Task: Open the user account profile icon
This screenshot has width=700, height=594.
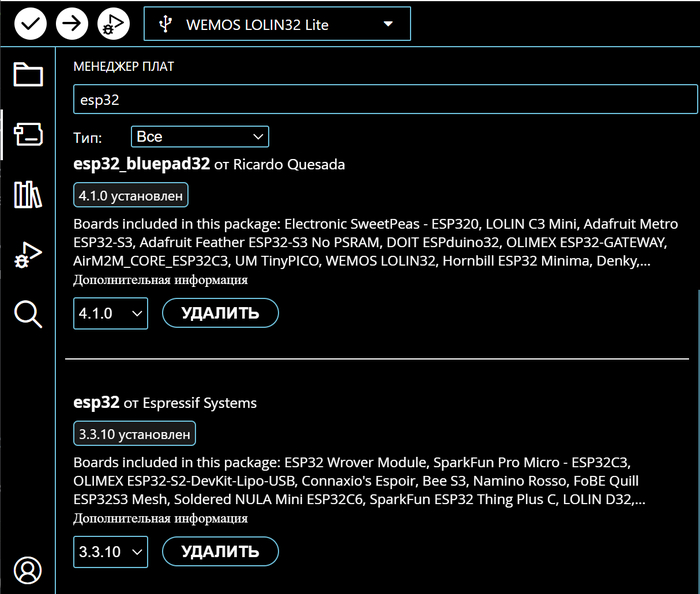Action: click(x=28, y=570)
